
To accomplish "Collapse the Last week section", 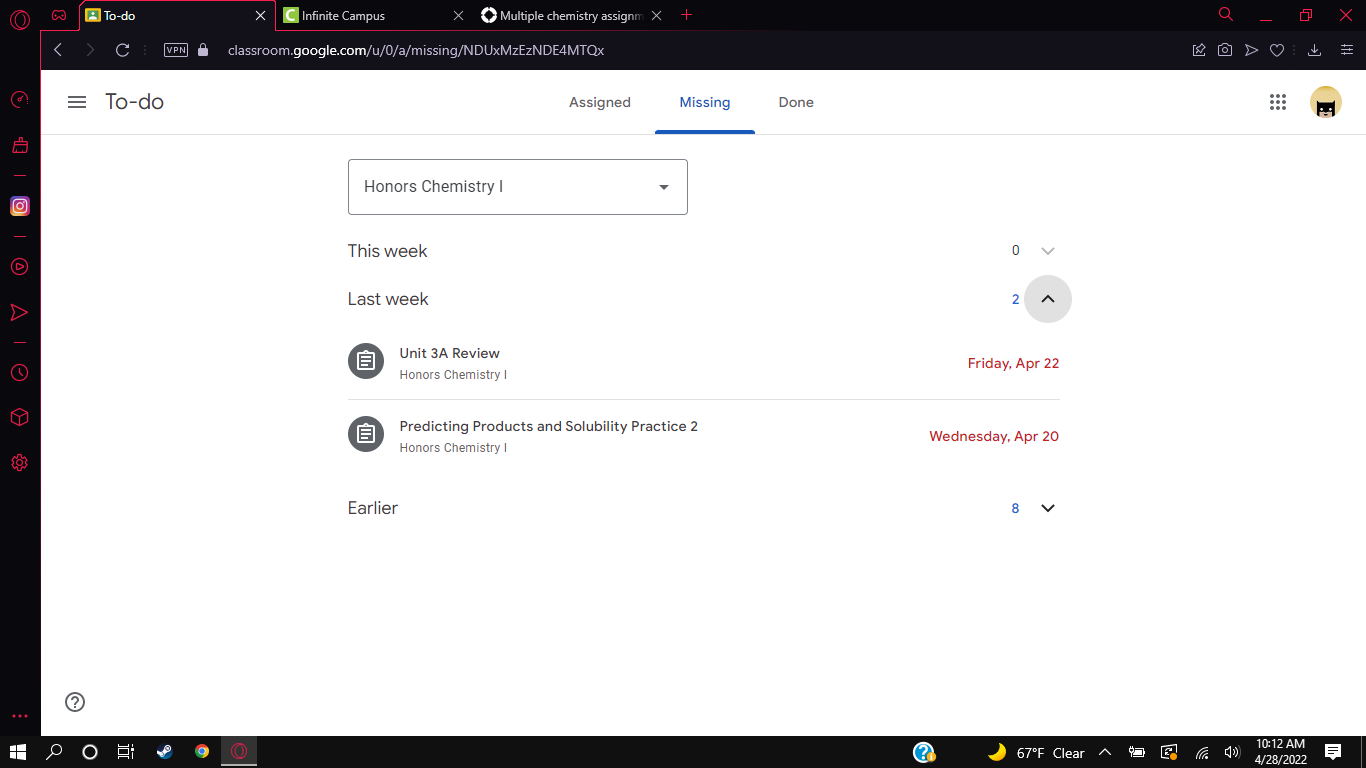I will [x=1048, y=299].
